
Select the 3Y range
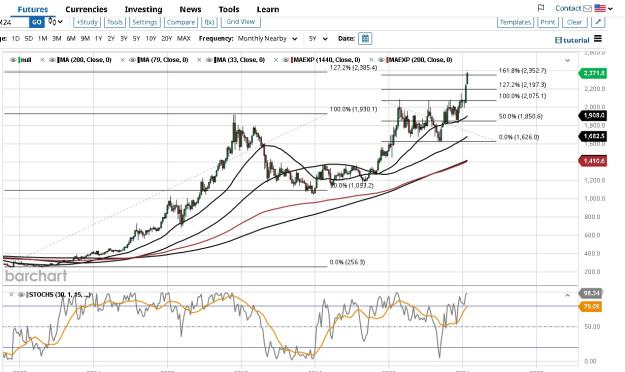[124, 39]
